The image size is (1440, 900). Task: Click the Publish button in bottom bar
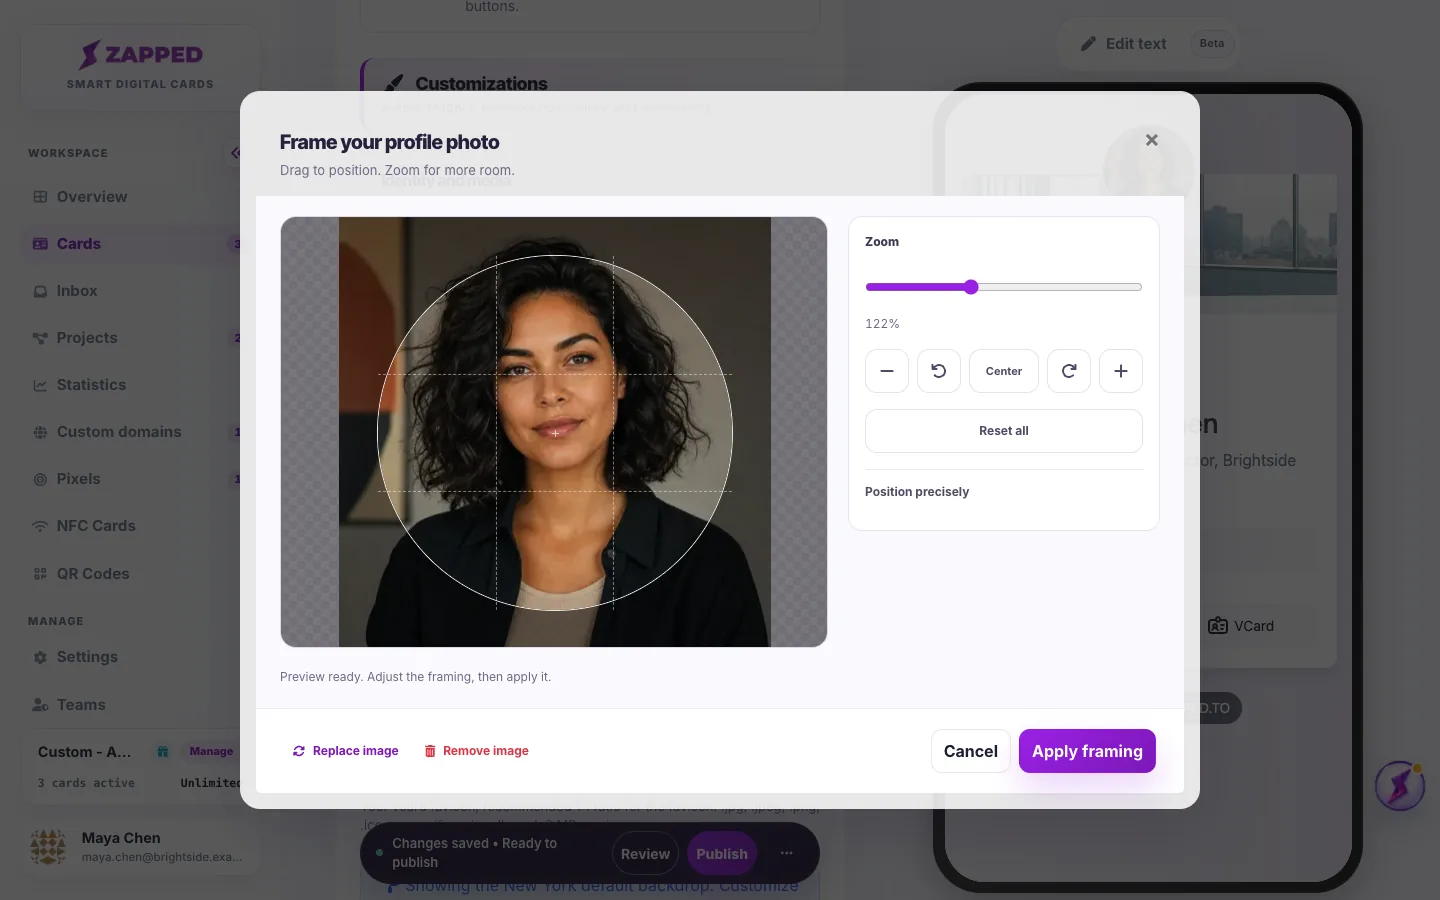pos(722,854)
